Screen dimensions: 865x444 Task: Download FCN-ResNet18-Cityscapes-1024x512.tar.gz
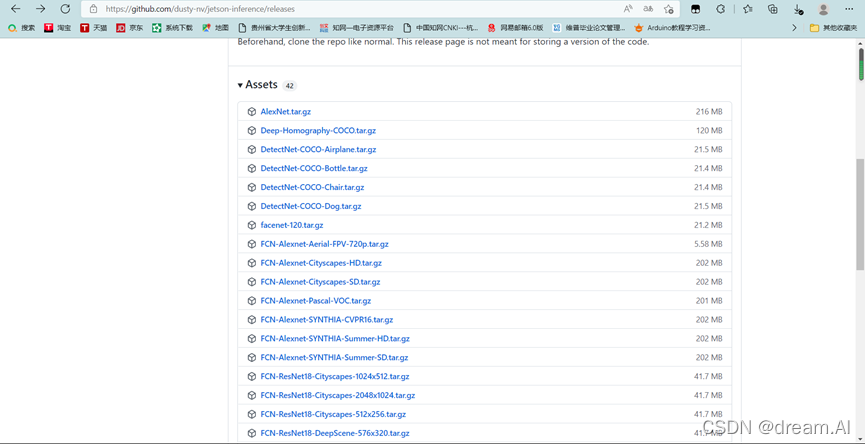(335, 376)
